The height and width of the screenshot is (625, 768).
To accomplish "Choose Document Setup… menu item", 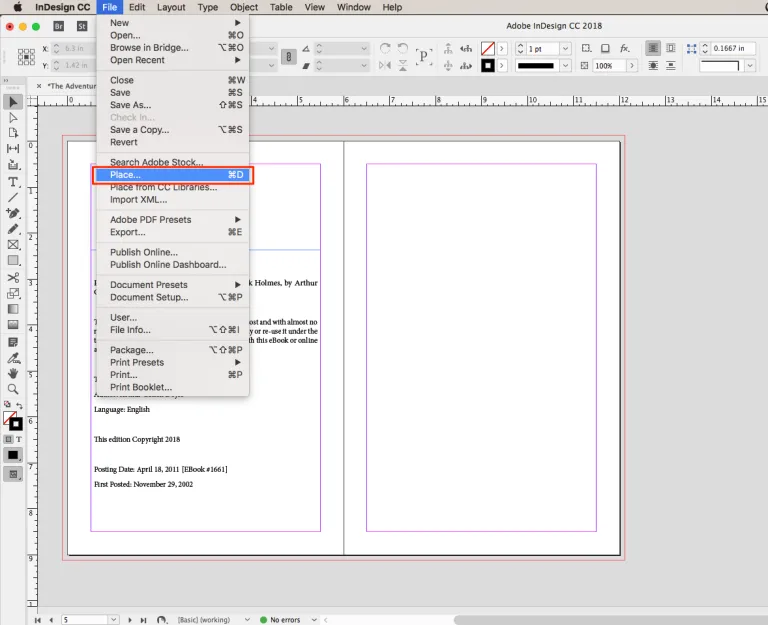I will [x=173, y=297].
